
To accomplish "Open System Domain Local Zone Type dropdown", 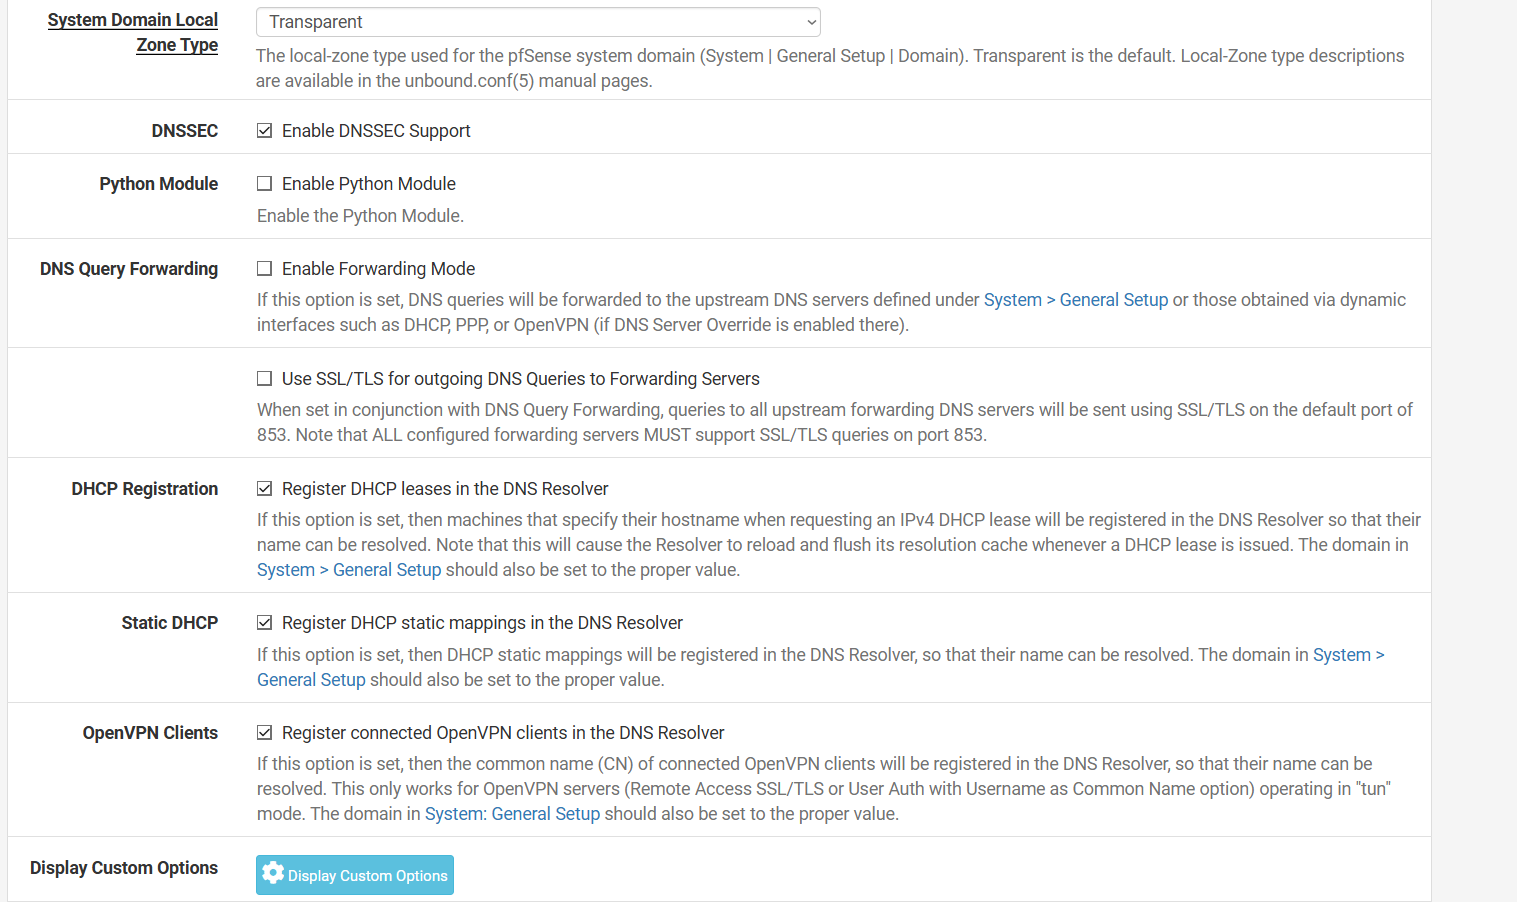I will [x=538, y=22].
